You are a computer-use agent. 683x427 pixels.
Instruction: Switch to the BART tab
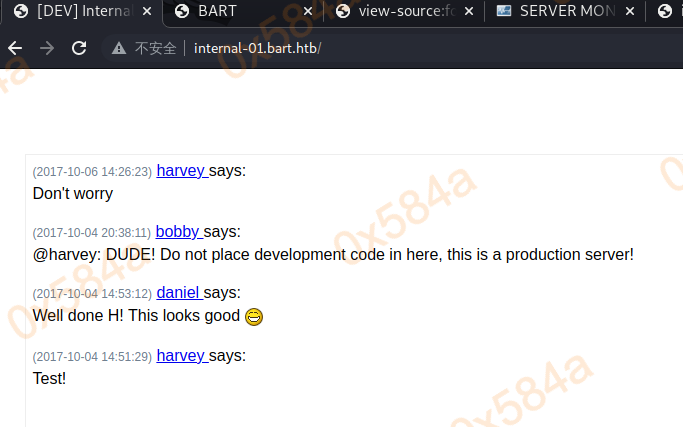pos(240,12)
